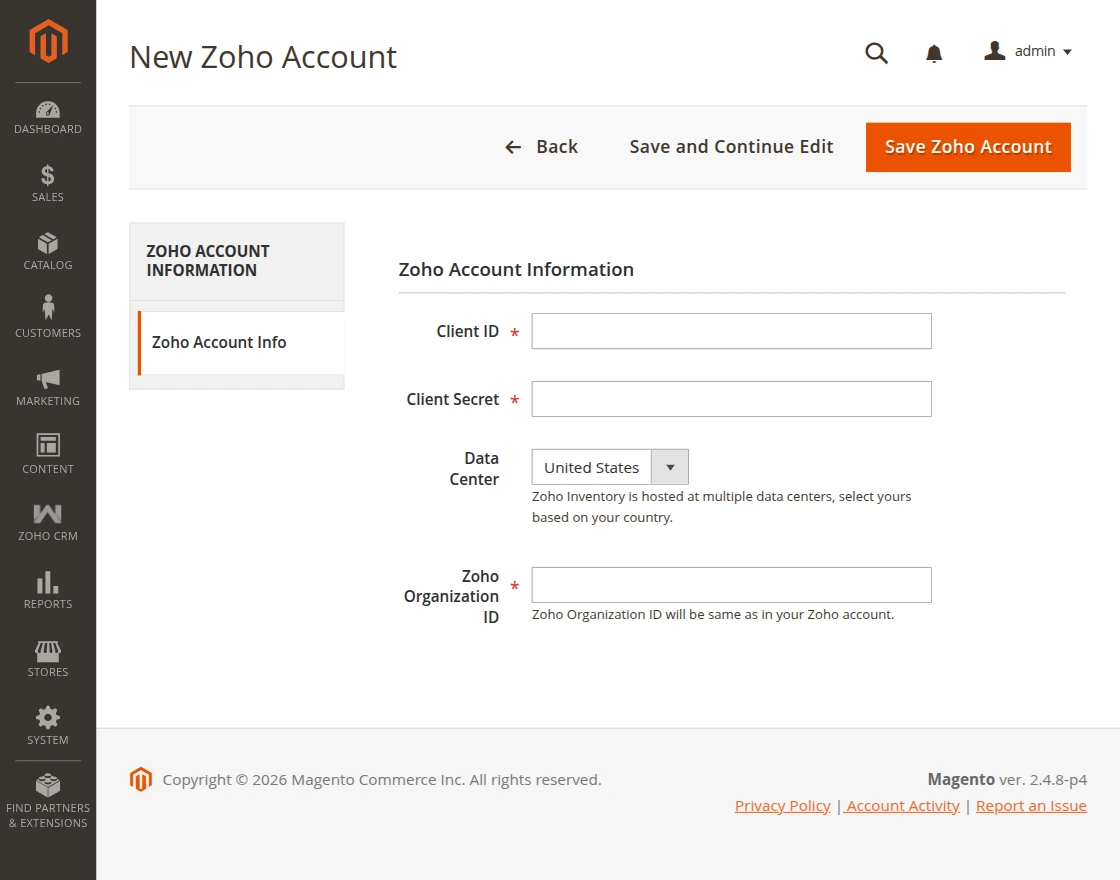Open the Account Activity link

[x=902, y=806]
